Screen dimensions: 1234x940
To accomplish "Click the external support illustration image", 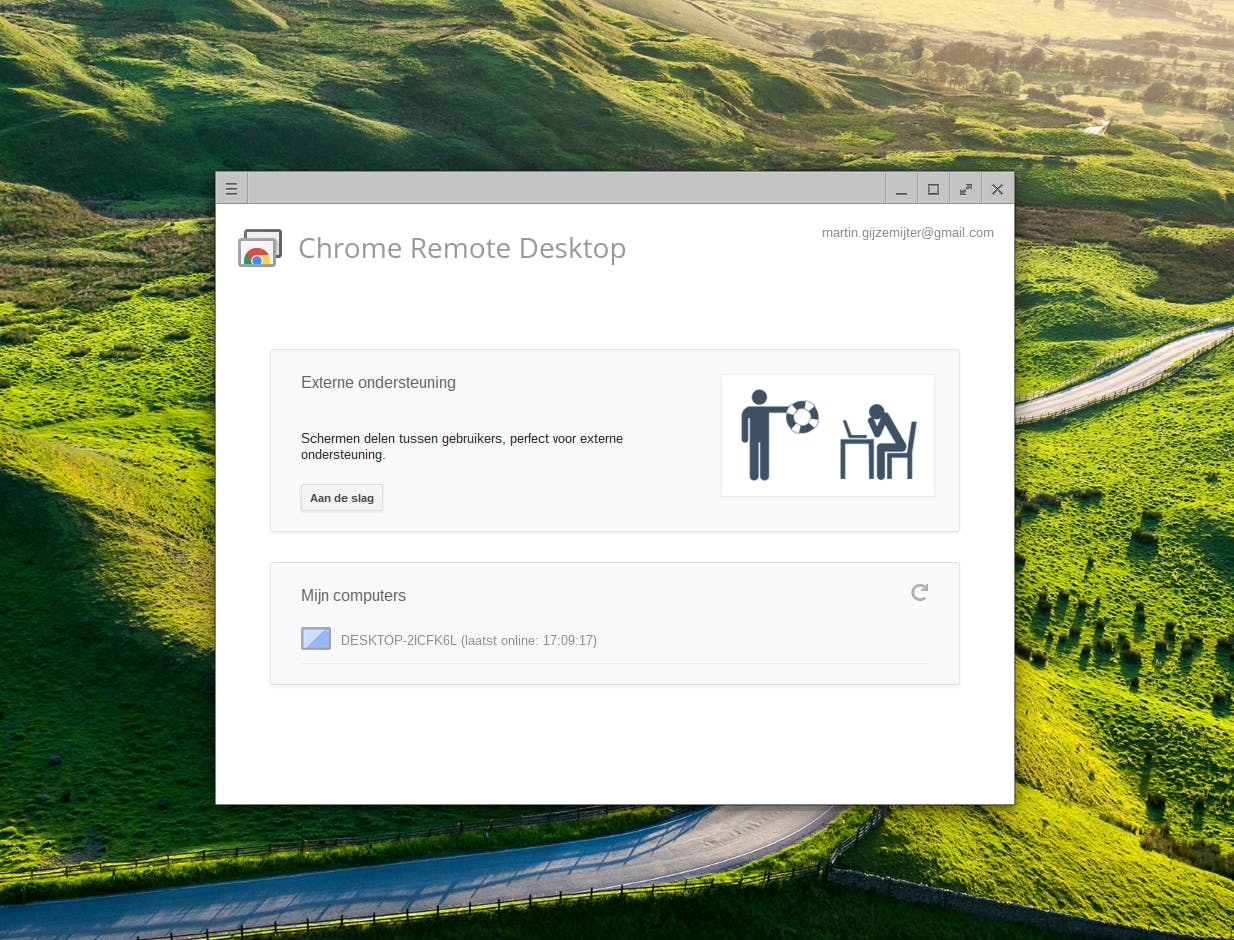I will point(828,435).
